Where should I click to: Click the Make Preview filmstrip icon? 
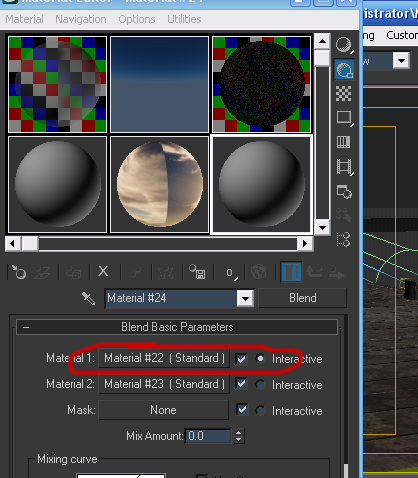pos(344,167)
